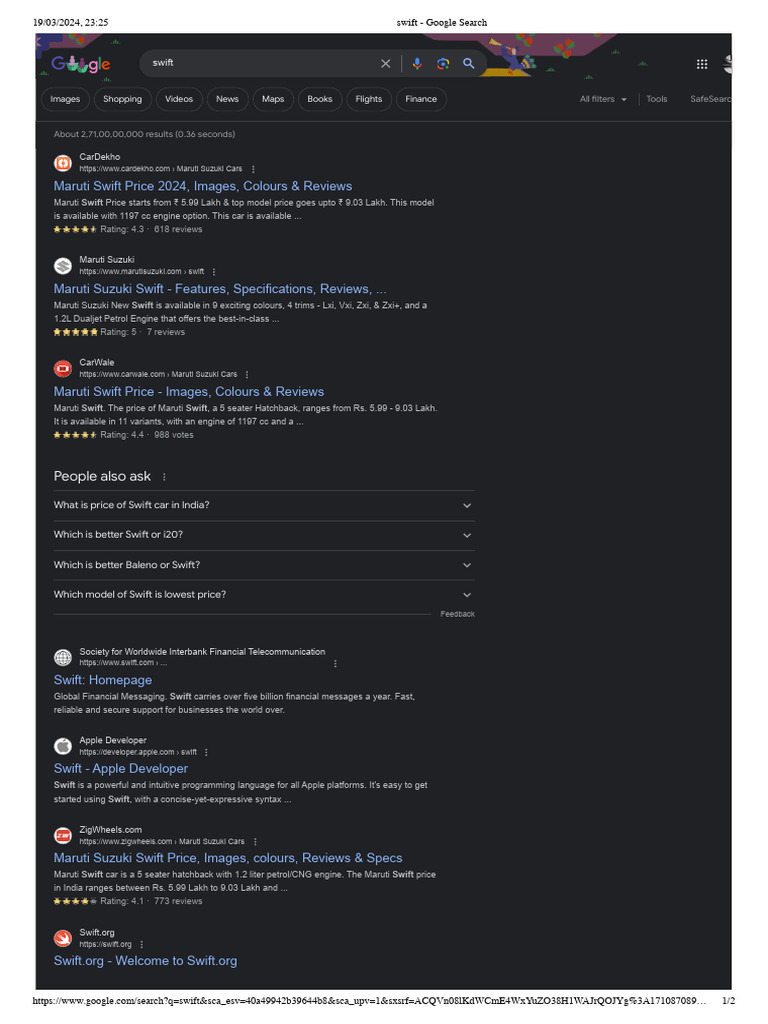The image size is (768, 1024).
Task: Switch to the News tab
Action: tap(227, 99)
